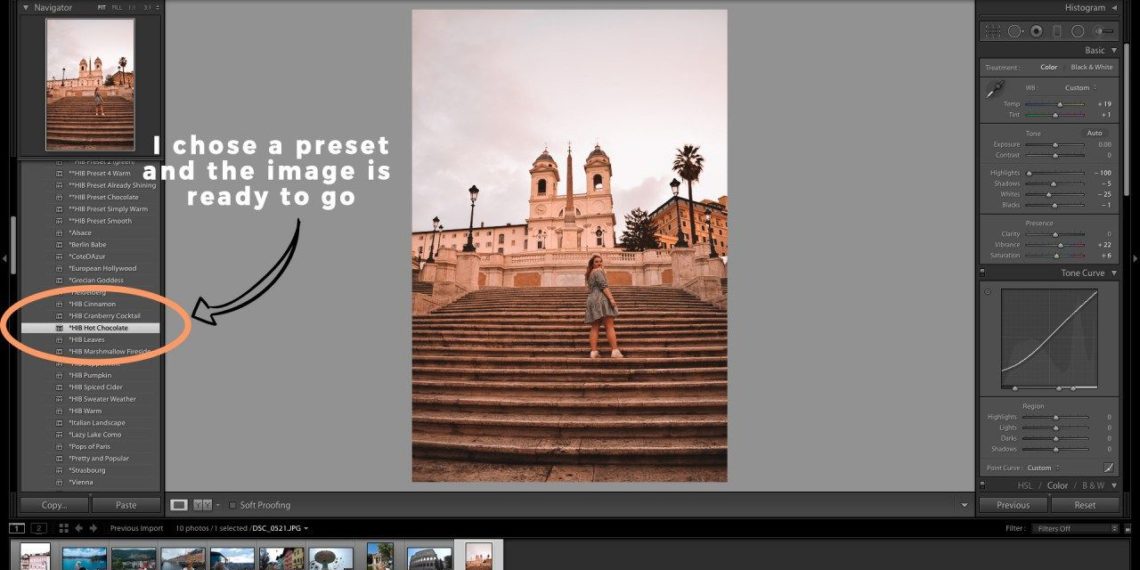
Task: Switch to the HSL tab
Action: tap(1024, 485)
